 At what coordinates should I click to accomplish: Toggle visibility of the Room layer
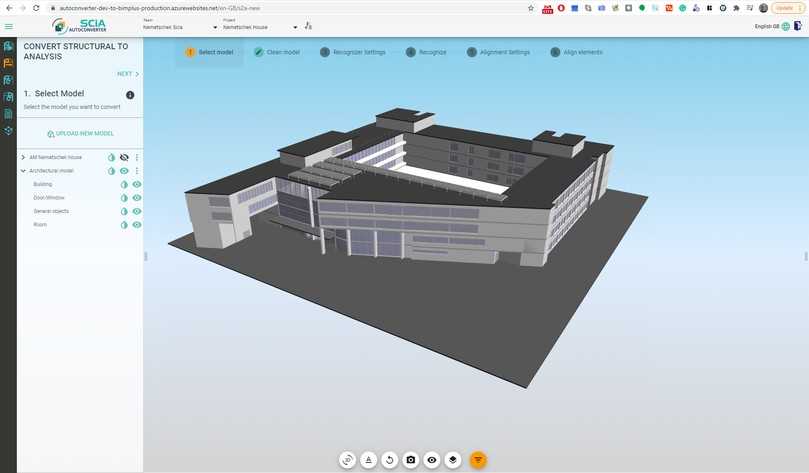(137, 225)
